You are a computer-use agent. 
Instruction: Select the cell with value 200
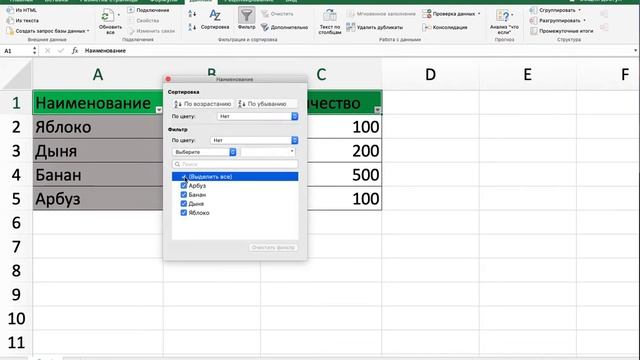point(345,151)
